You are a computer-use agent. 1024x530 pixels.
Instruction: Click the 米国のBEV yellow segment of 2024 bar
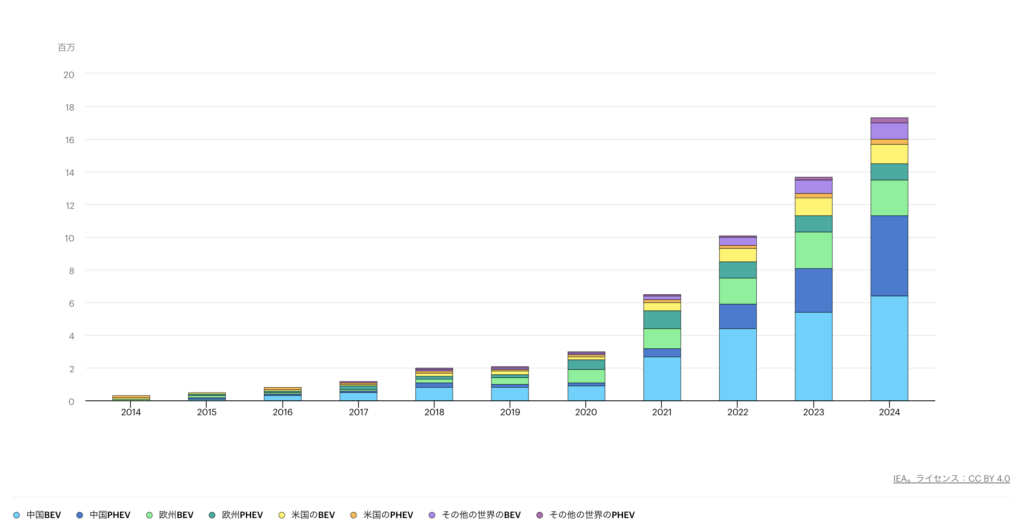click(889, 154)
